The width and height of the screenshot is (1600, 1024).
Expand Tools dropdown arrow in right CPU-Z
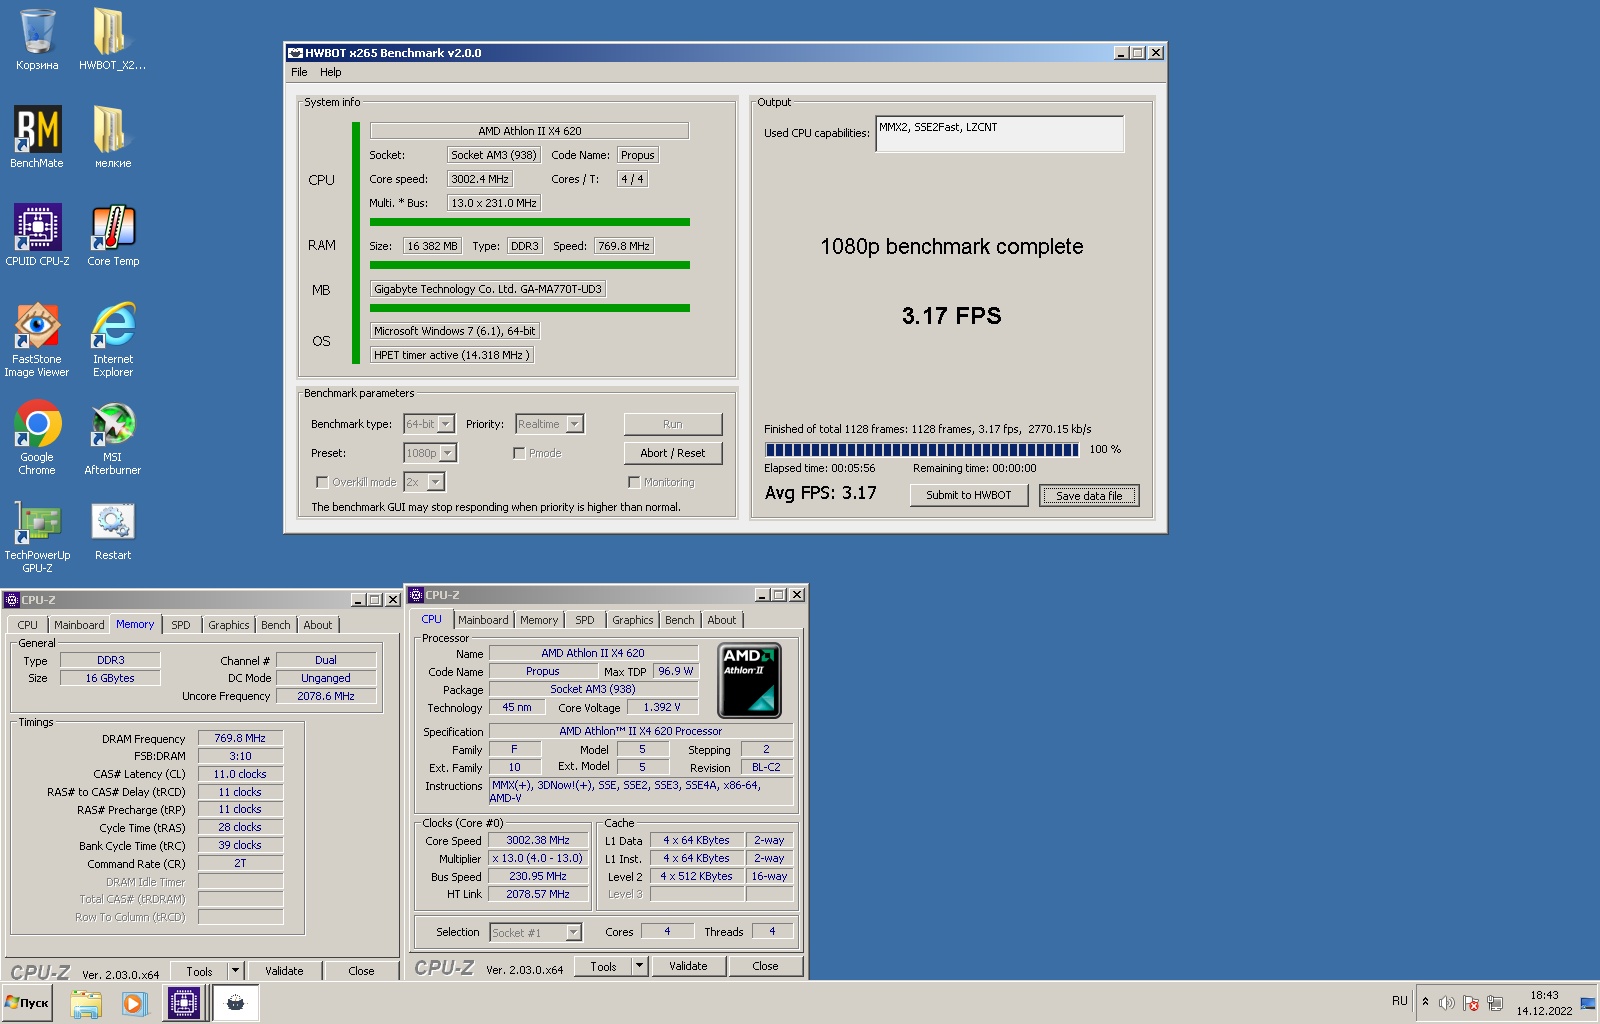pyautogui.click(x=640, y=966)
